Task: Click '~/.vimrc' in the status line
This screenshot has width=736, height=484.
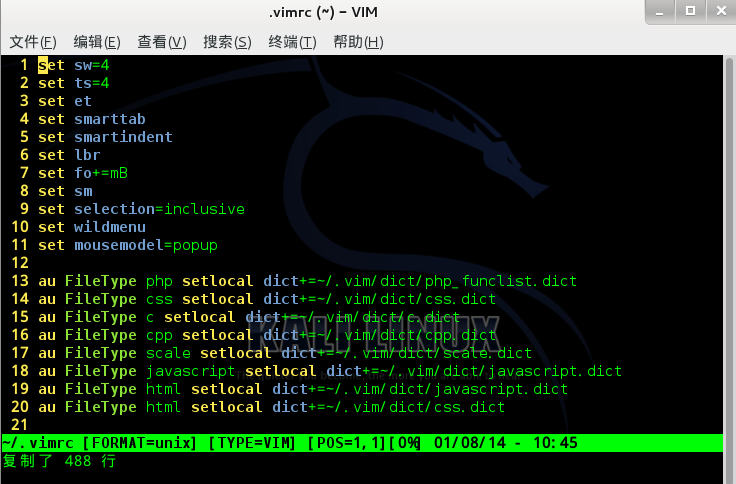Action: point(38,443)
